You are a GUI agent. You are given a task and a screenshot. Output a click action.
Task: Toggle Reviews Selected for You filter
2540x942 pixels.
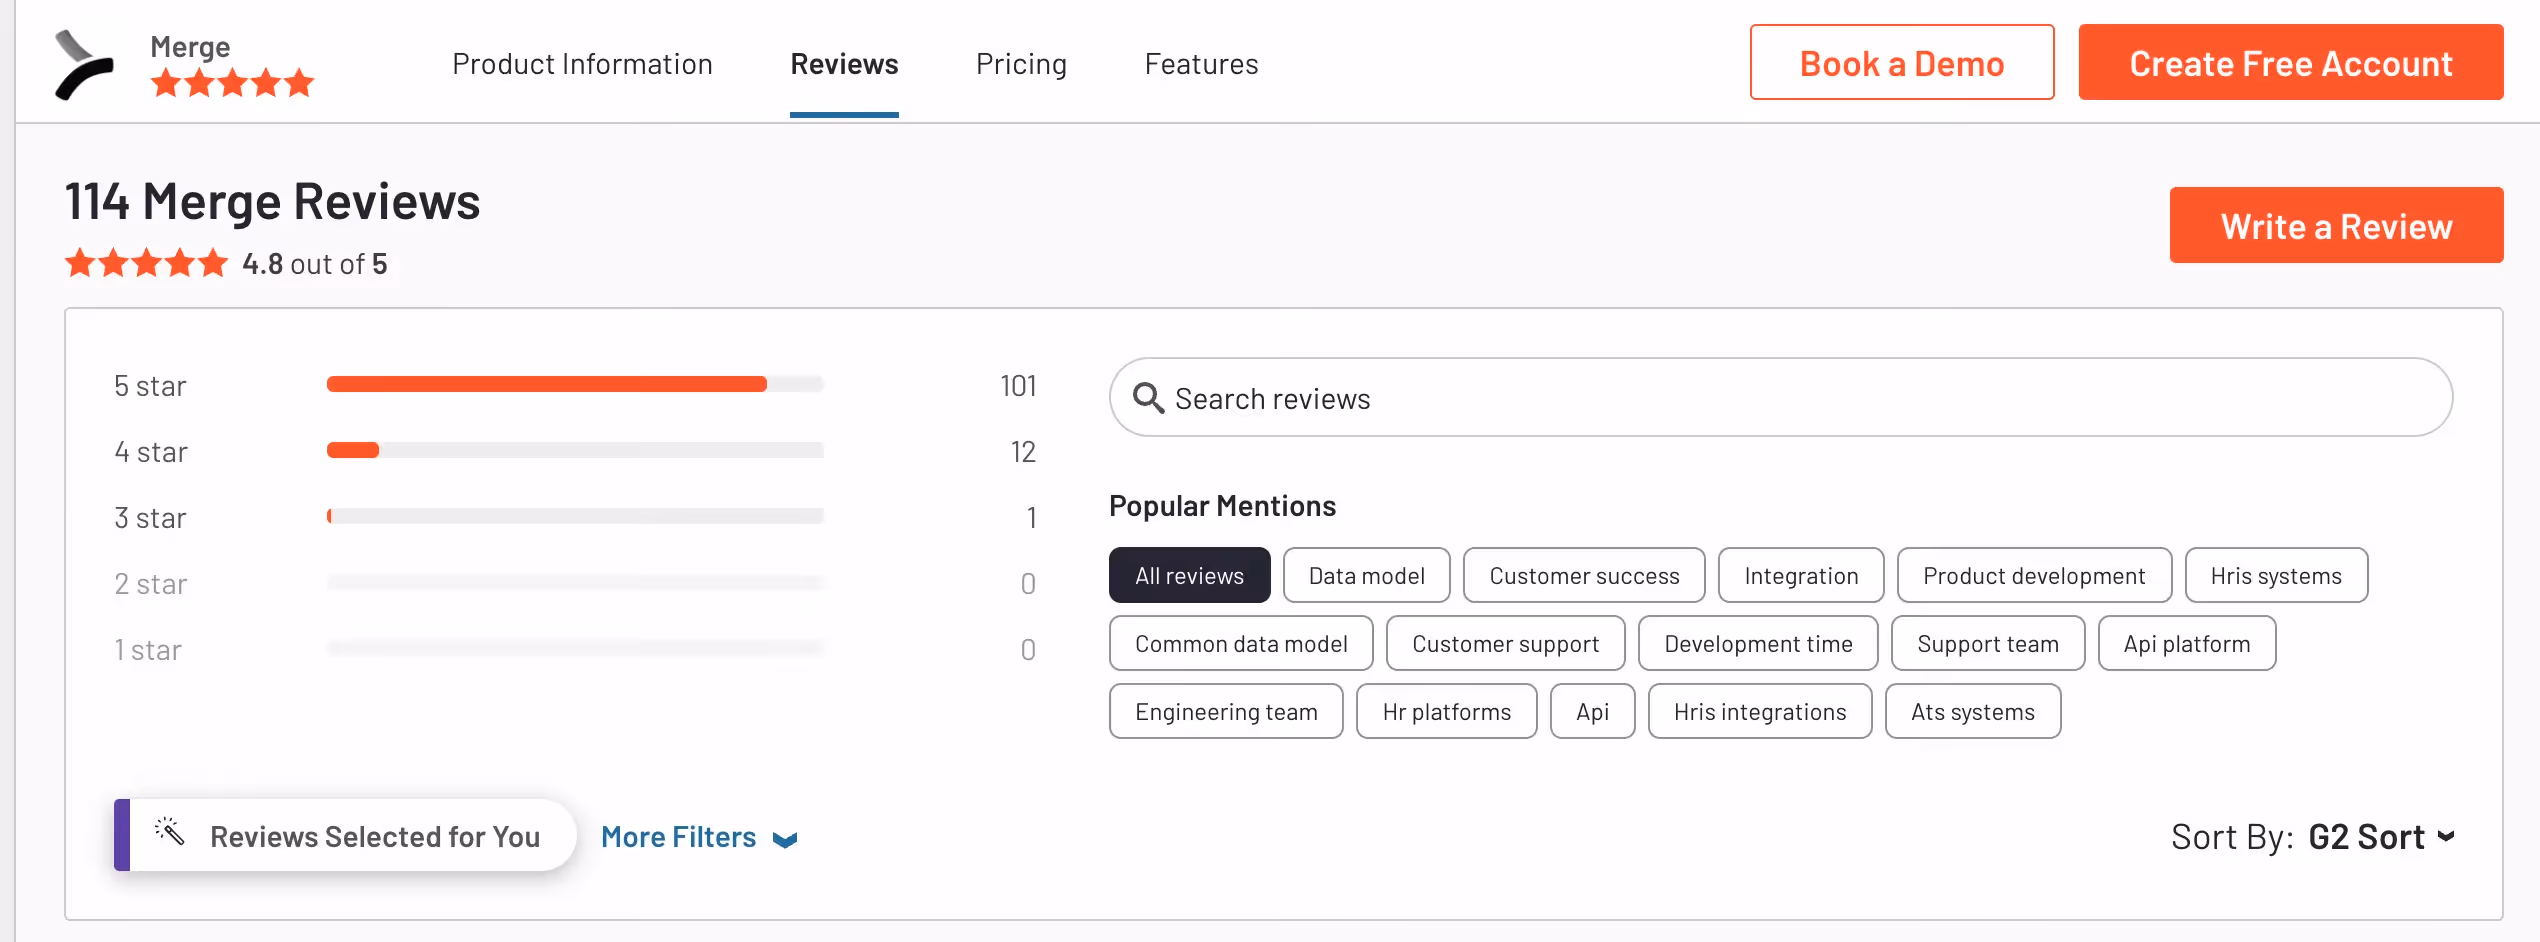(345, 835)
